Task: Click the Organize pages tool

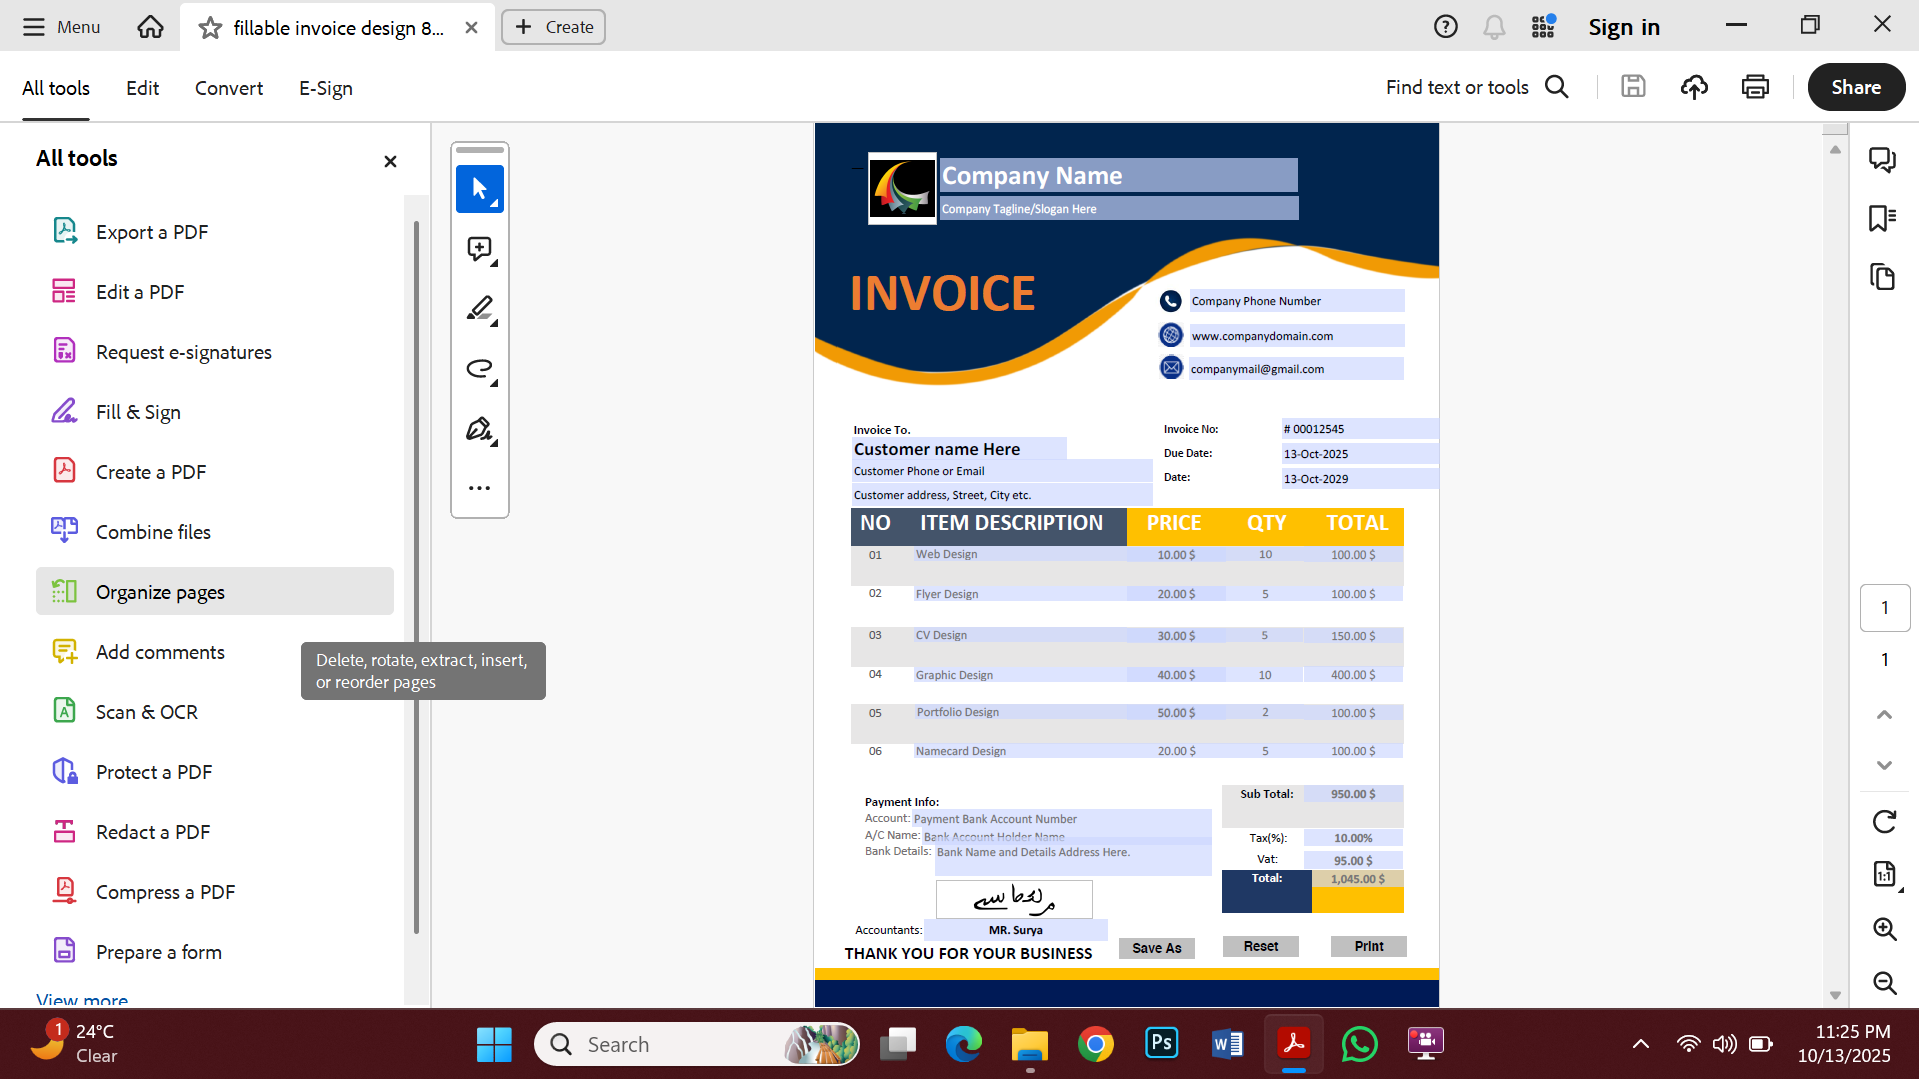Action: (160, 591)
